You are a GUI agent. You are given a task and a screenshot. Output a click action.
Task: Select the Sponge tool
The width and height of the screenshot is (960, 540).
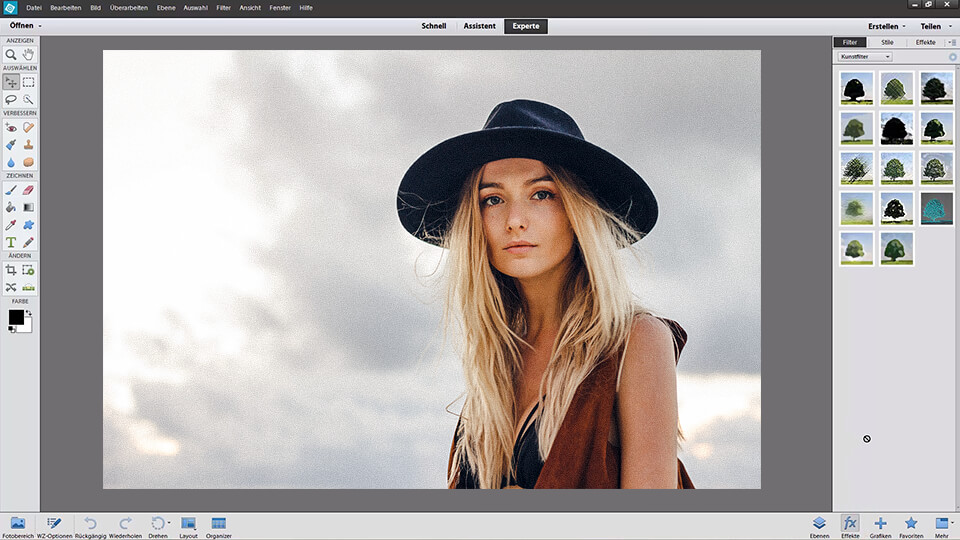point(28,162)
